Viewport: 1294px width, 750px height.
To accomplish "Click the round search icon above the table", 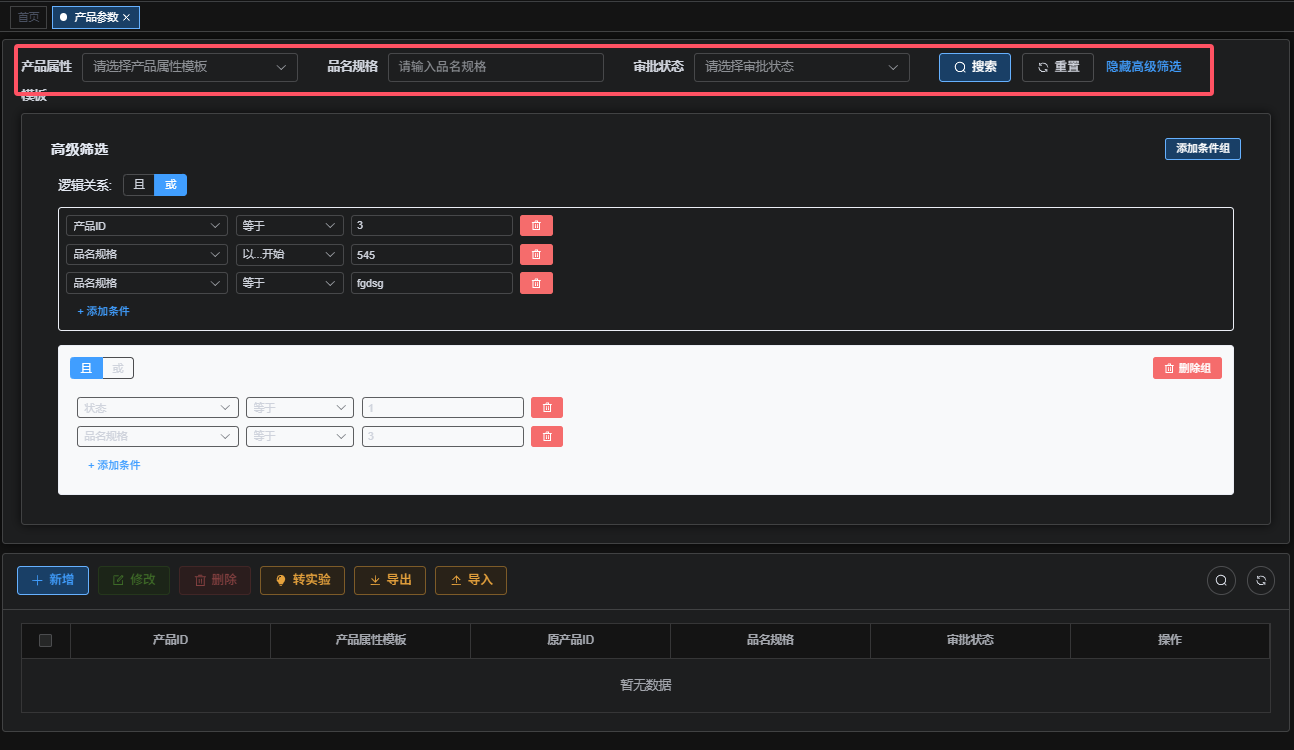I will coord(1221,580).
